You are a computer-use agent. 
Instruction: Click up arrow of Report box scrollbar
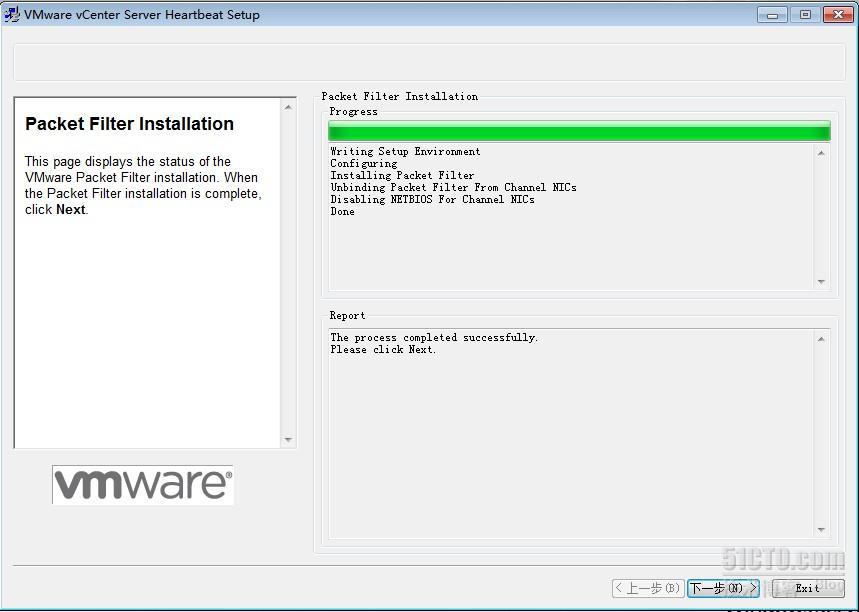click(x=821, y=339)
